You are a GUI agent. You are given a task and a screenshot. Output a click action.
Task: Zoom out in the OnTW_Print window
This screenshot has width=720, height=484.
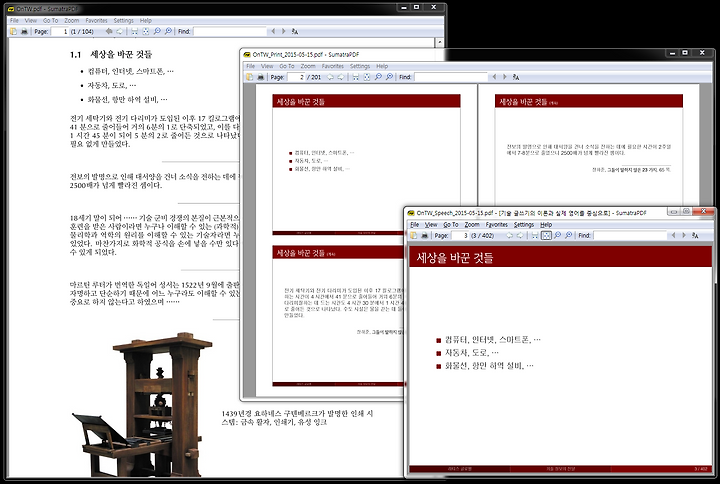pyautogui.click(x=378, y=77)
